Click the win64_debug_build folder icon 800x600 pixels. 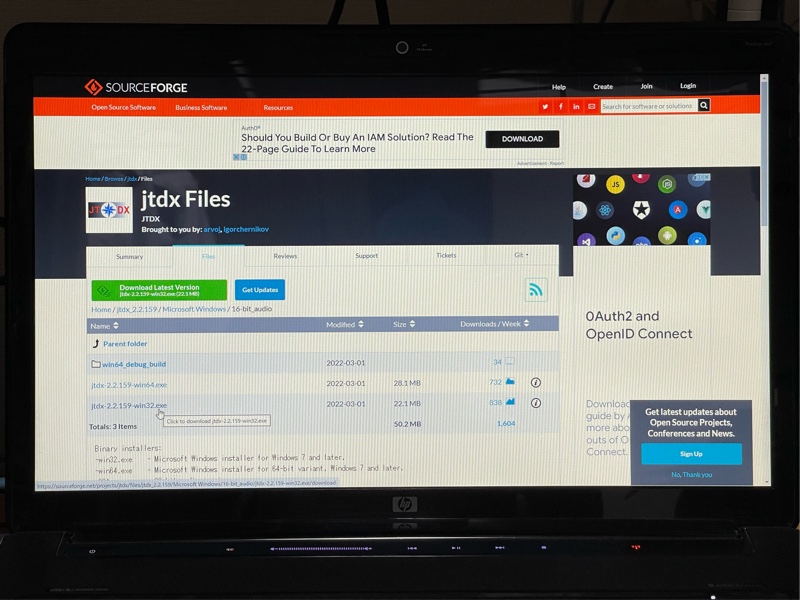pyautogui.click(x=95, y=364)
